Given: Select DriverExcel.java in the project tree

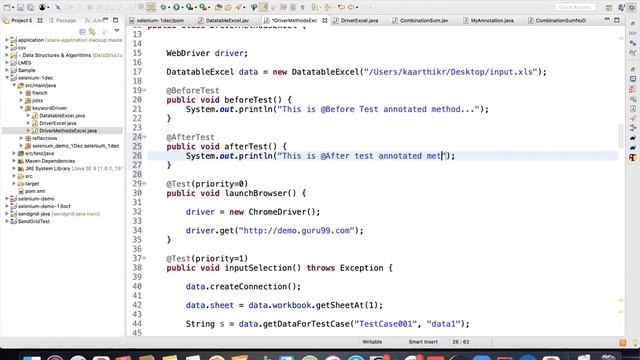Looking at the screenshot, I should point(58,123).
